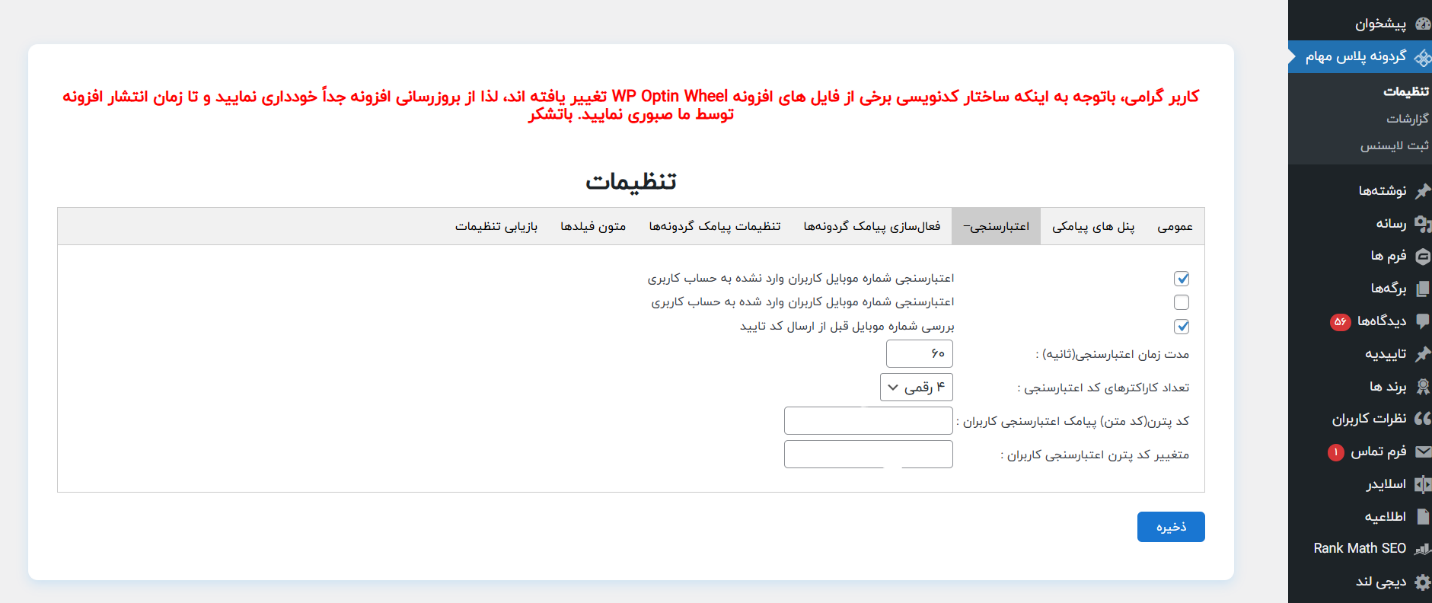Click the اسلایدر slider icon
The height and width of the screenshot is (603, 1432).
(1422, 484)
